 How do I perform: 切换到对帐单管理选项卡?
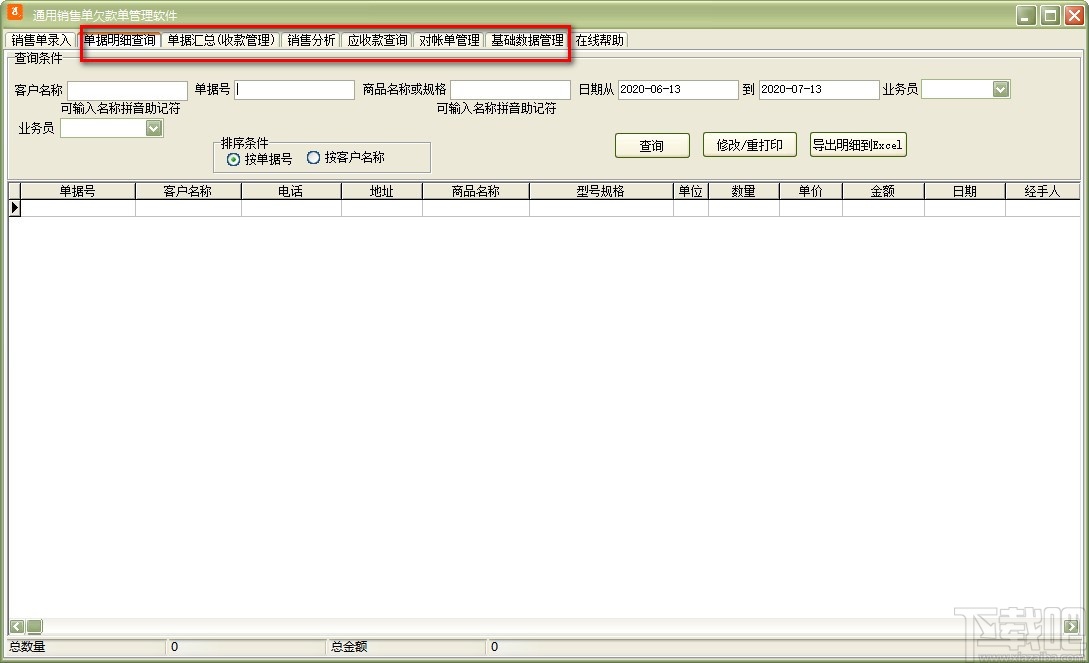(x=449, y=41)
